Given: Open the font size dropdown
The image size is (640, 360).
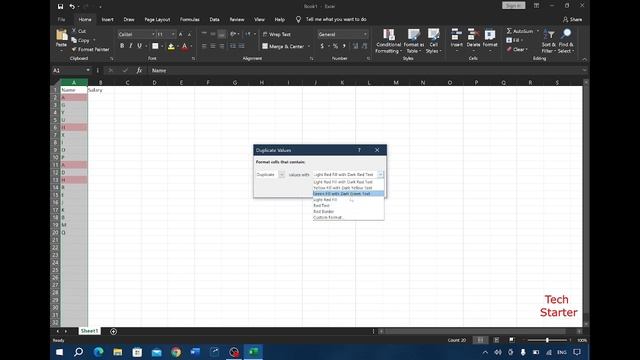Looking at the screenshot, I should tap(173, 35).
